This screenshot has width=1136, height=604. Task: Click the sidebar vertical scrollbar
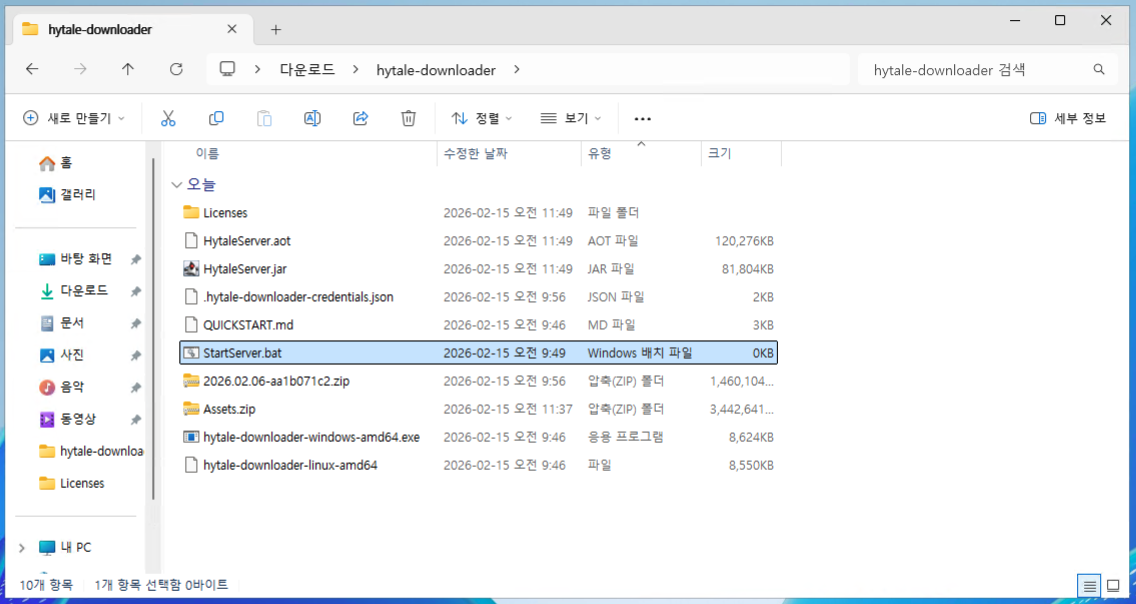click(x=153, y=330)
